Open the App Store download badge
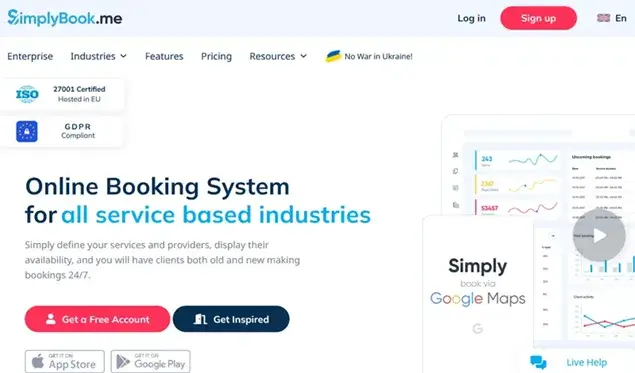Image resolution: width=635 pixels, height=373 pixels. (x=65, y=361)
